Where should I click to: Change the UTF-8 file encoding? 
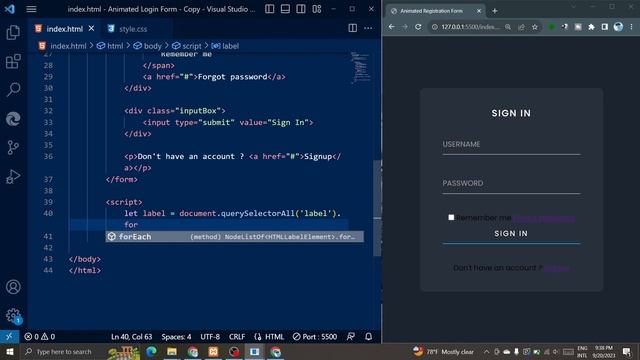(210, 337)
